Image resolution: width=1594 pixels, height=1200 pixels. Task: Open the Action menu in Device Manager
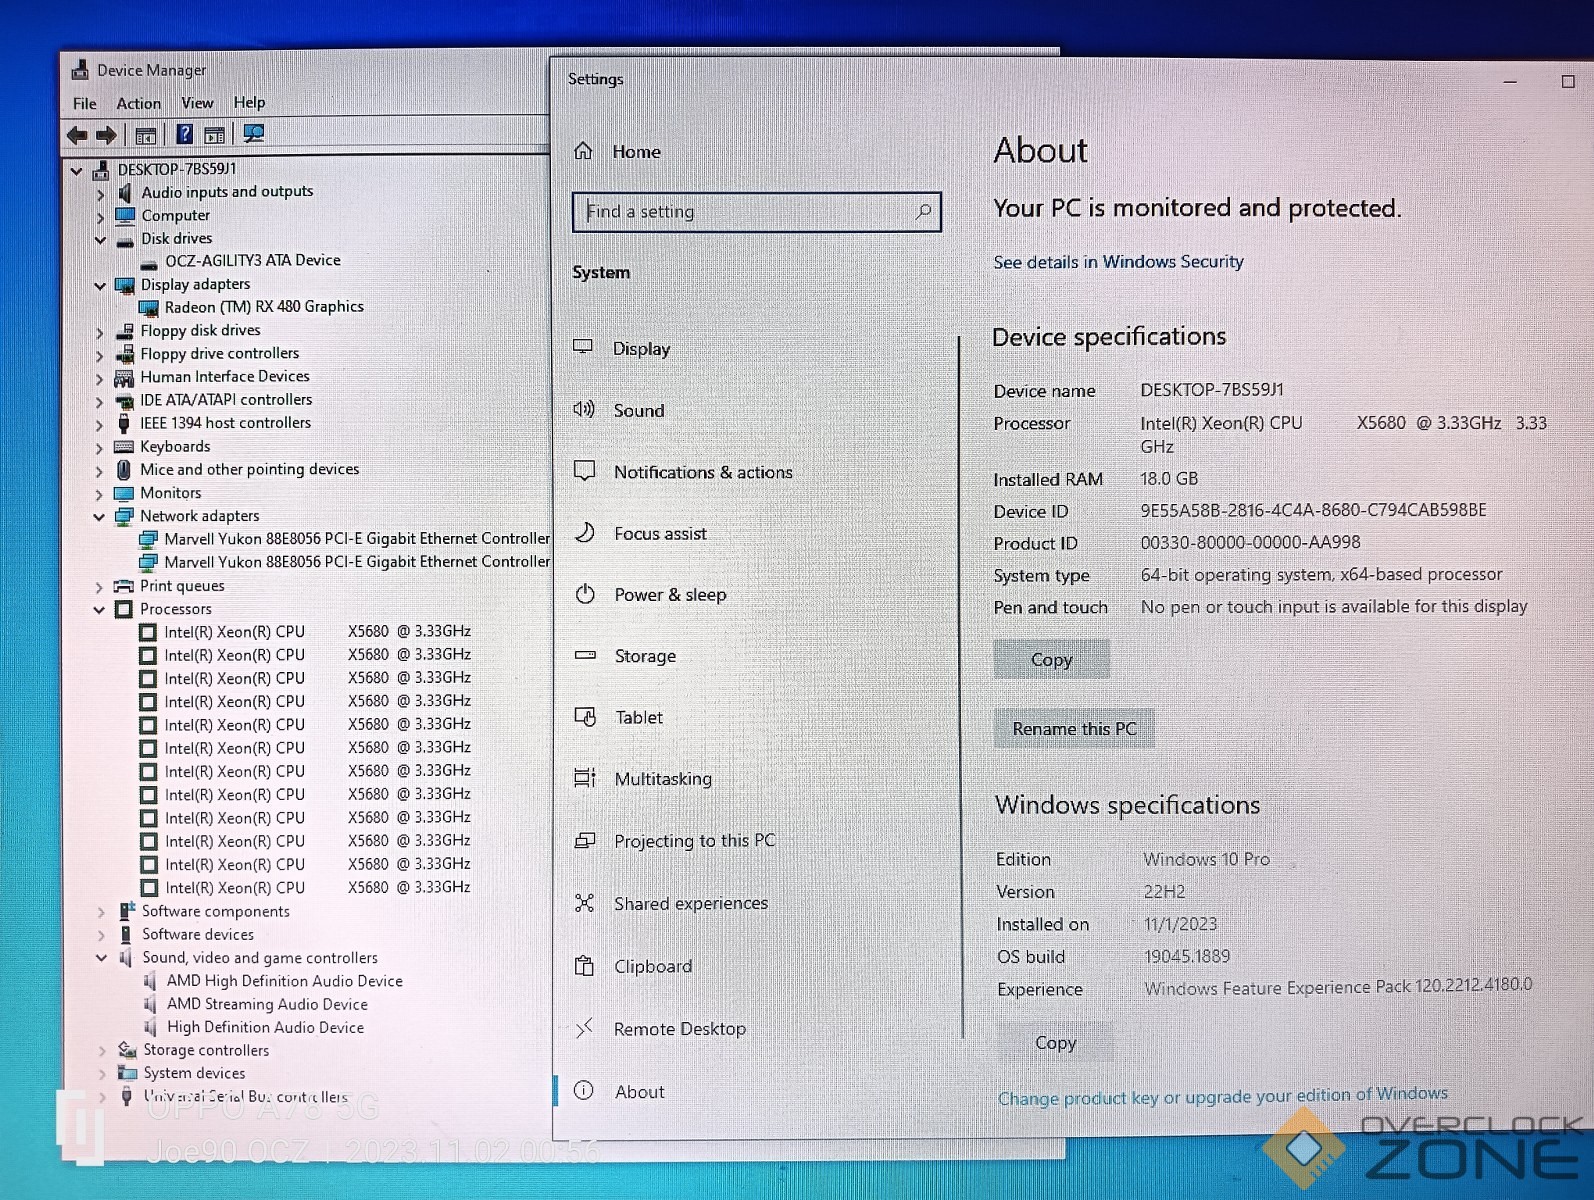tap(138, 103)
